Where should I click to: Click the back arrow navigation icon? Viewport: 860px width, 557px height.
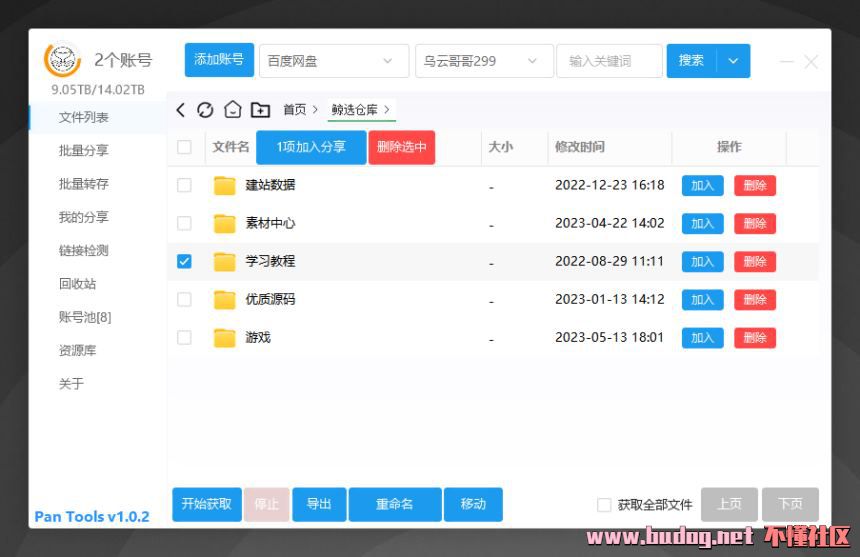point(181,110)
